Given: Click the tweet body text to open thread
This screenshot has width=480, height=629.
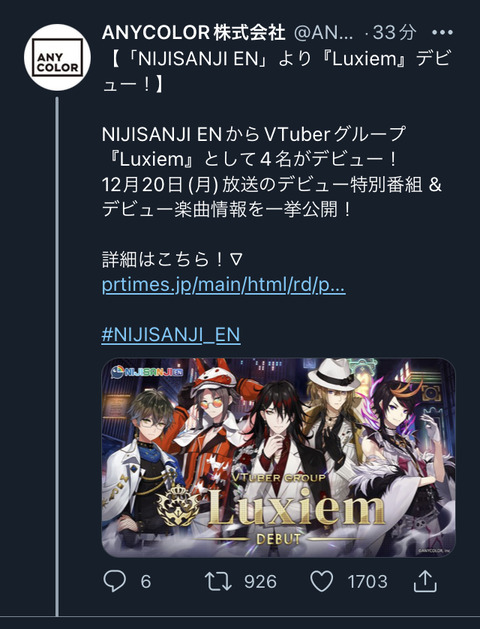Looking at the screenshot, I should point(272,172).
